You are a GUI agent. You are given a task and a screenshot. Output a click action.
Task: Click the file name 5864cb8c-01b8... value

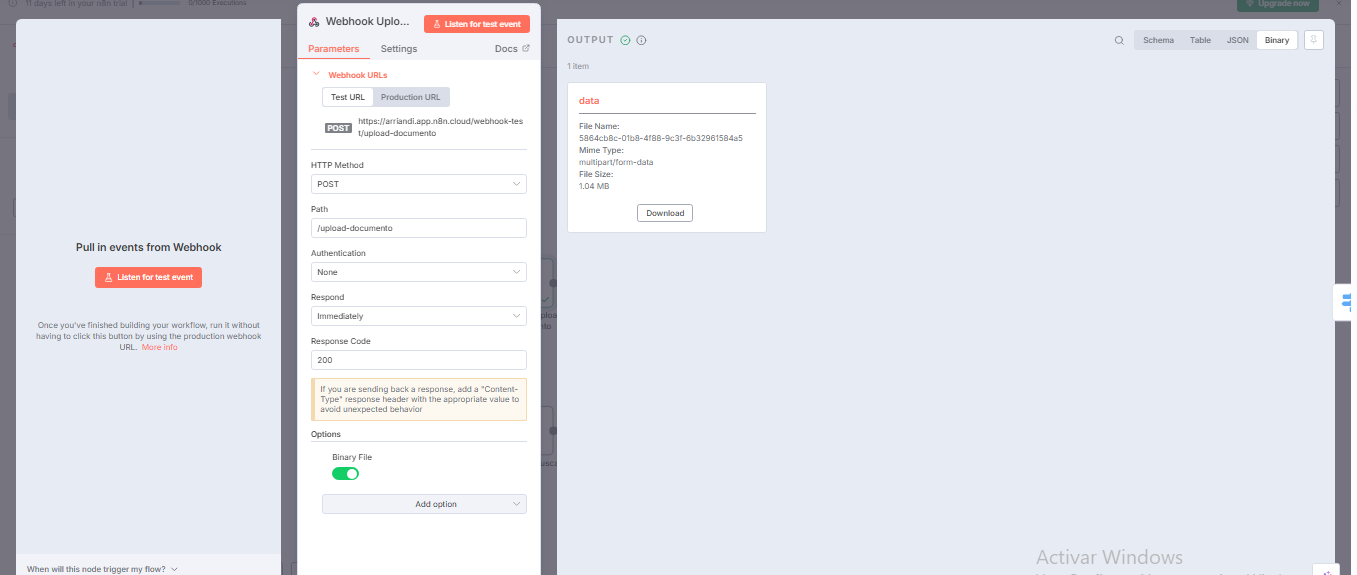(661, 138)
